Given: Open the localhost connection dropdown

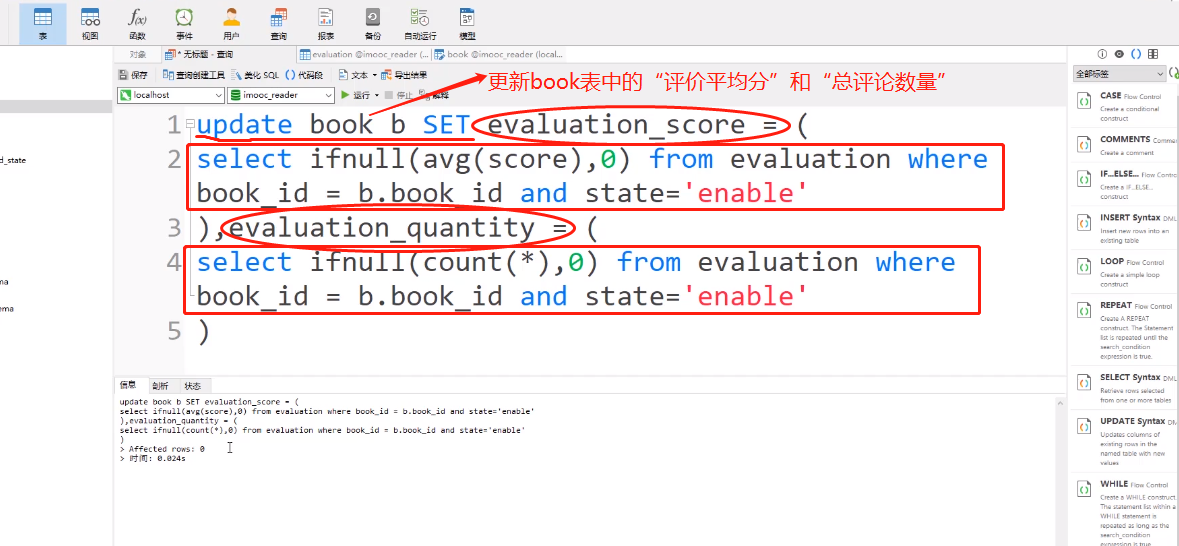Looking at the screenshot, I should (x=170, y=95).
